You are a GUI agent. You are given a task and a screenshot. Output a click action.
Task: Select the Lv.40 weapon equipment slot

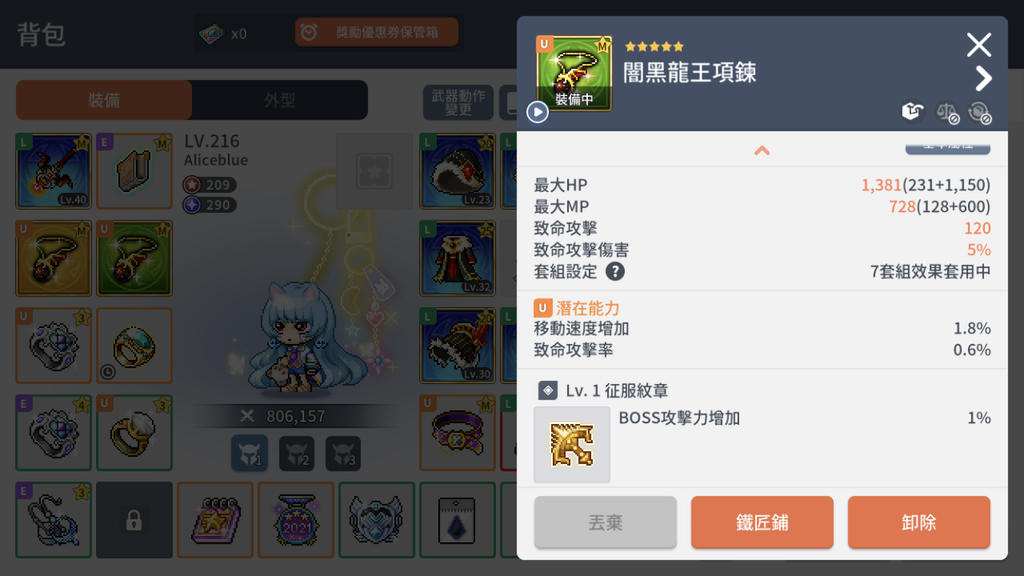click(54, 171)
